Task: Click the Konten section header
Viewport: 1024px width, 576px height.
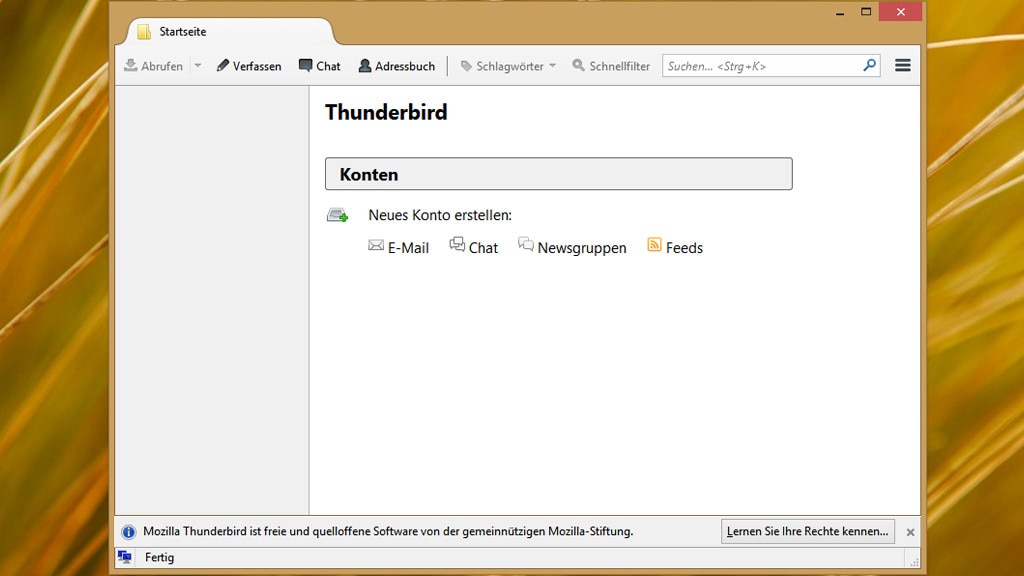Action: [x=558, y=174]
